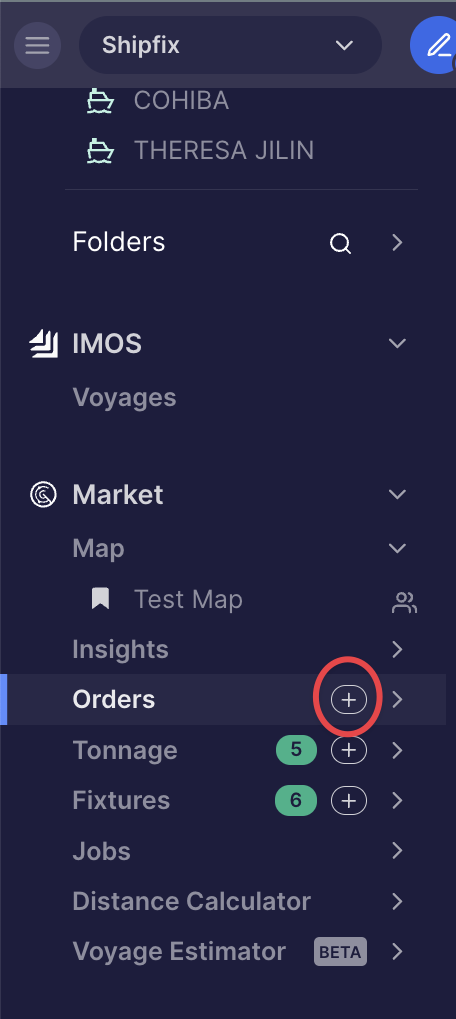Click the Market section logo icon
Image resolution: width=456 pixels, height=1019 pixels.
pyautogui.click(x=44, y=495)
